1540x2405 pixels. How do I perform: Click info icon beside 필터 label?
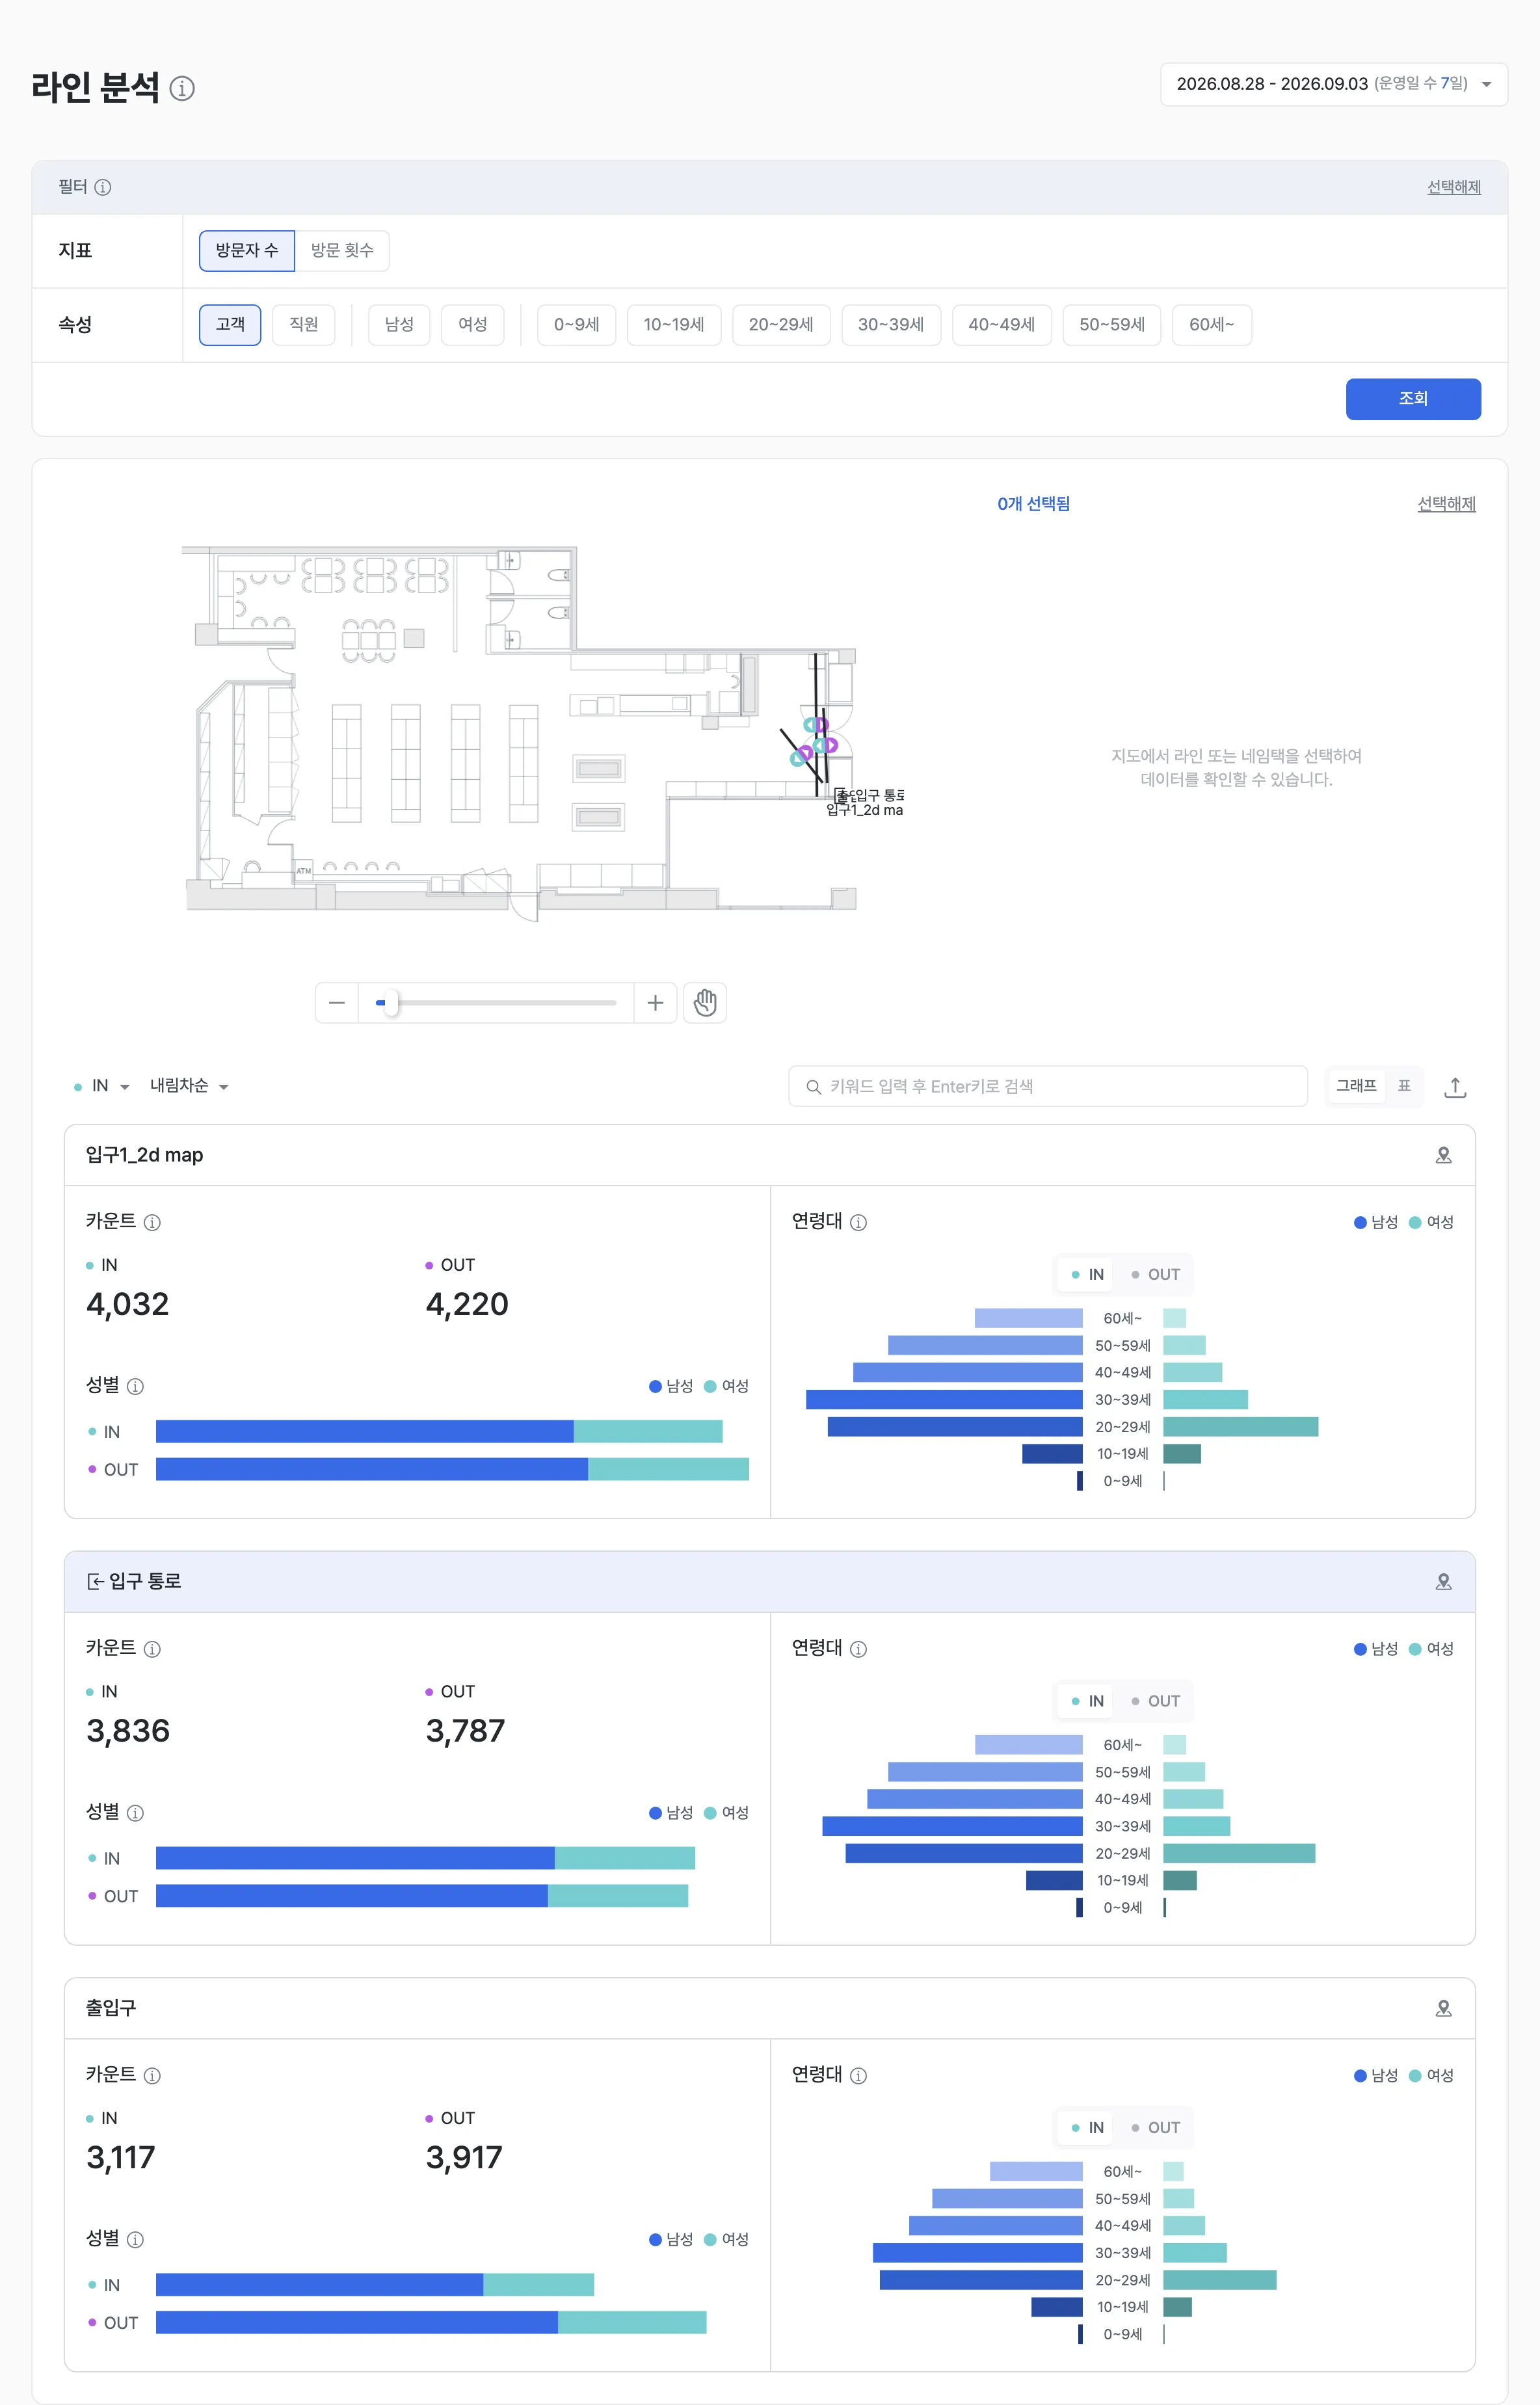click(x=103, y=187)
